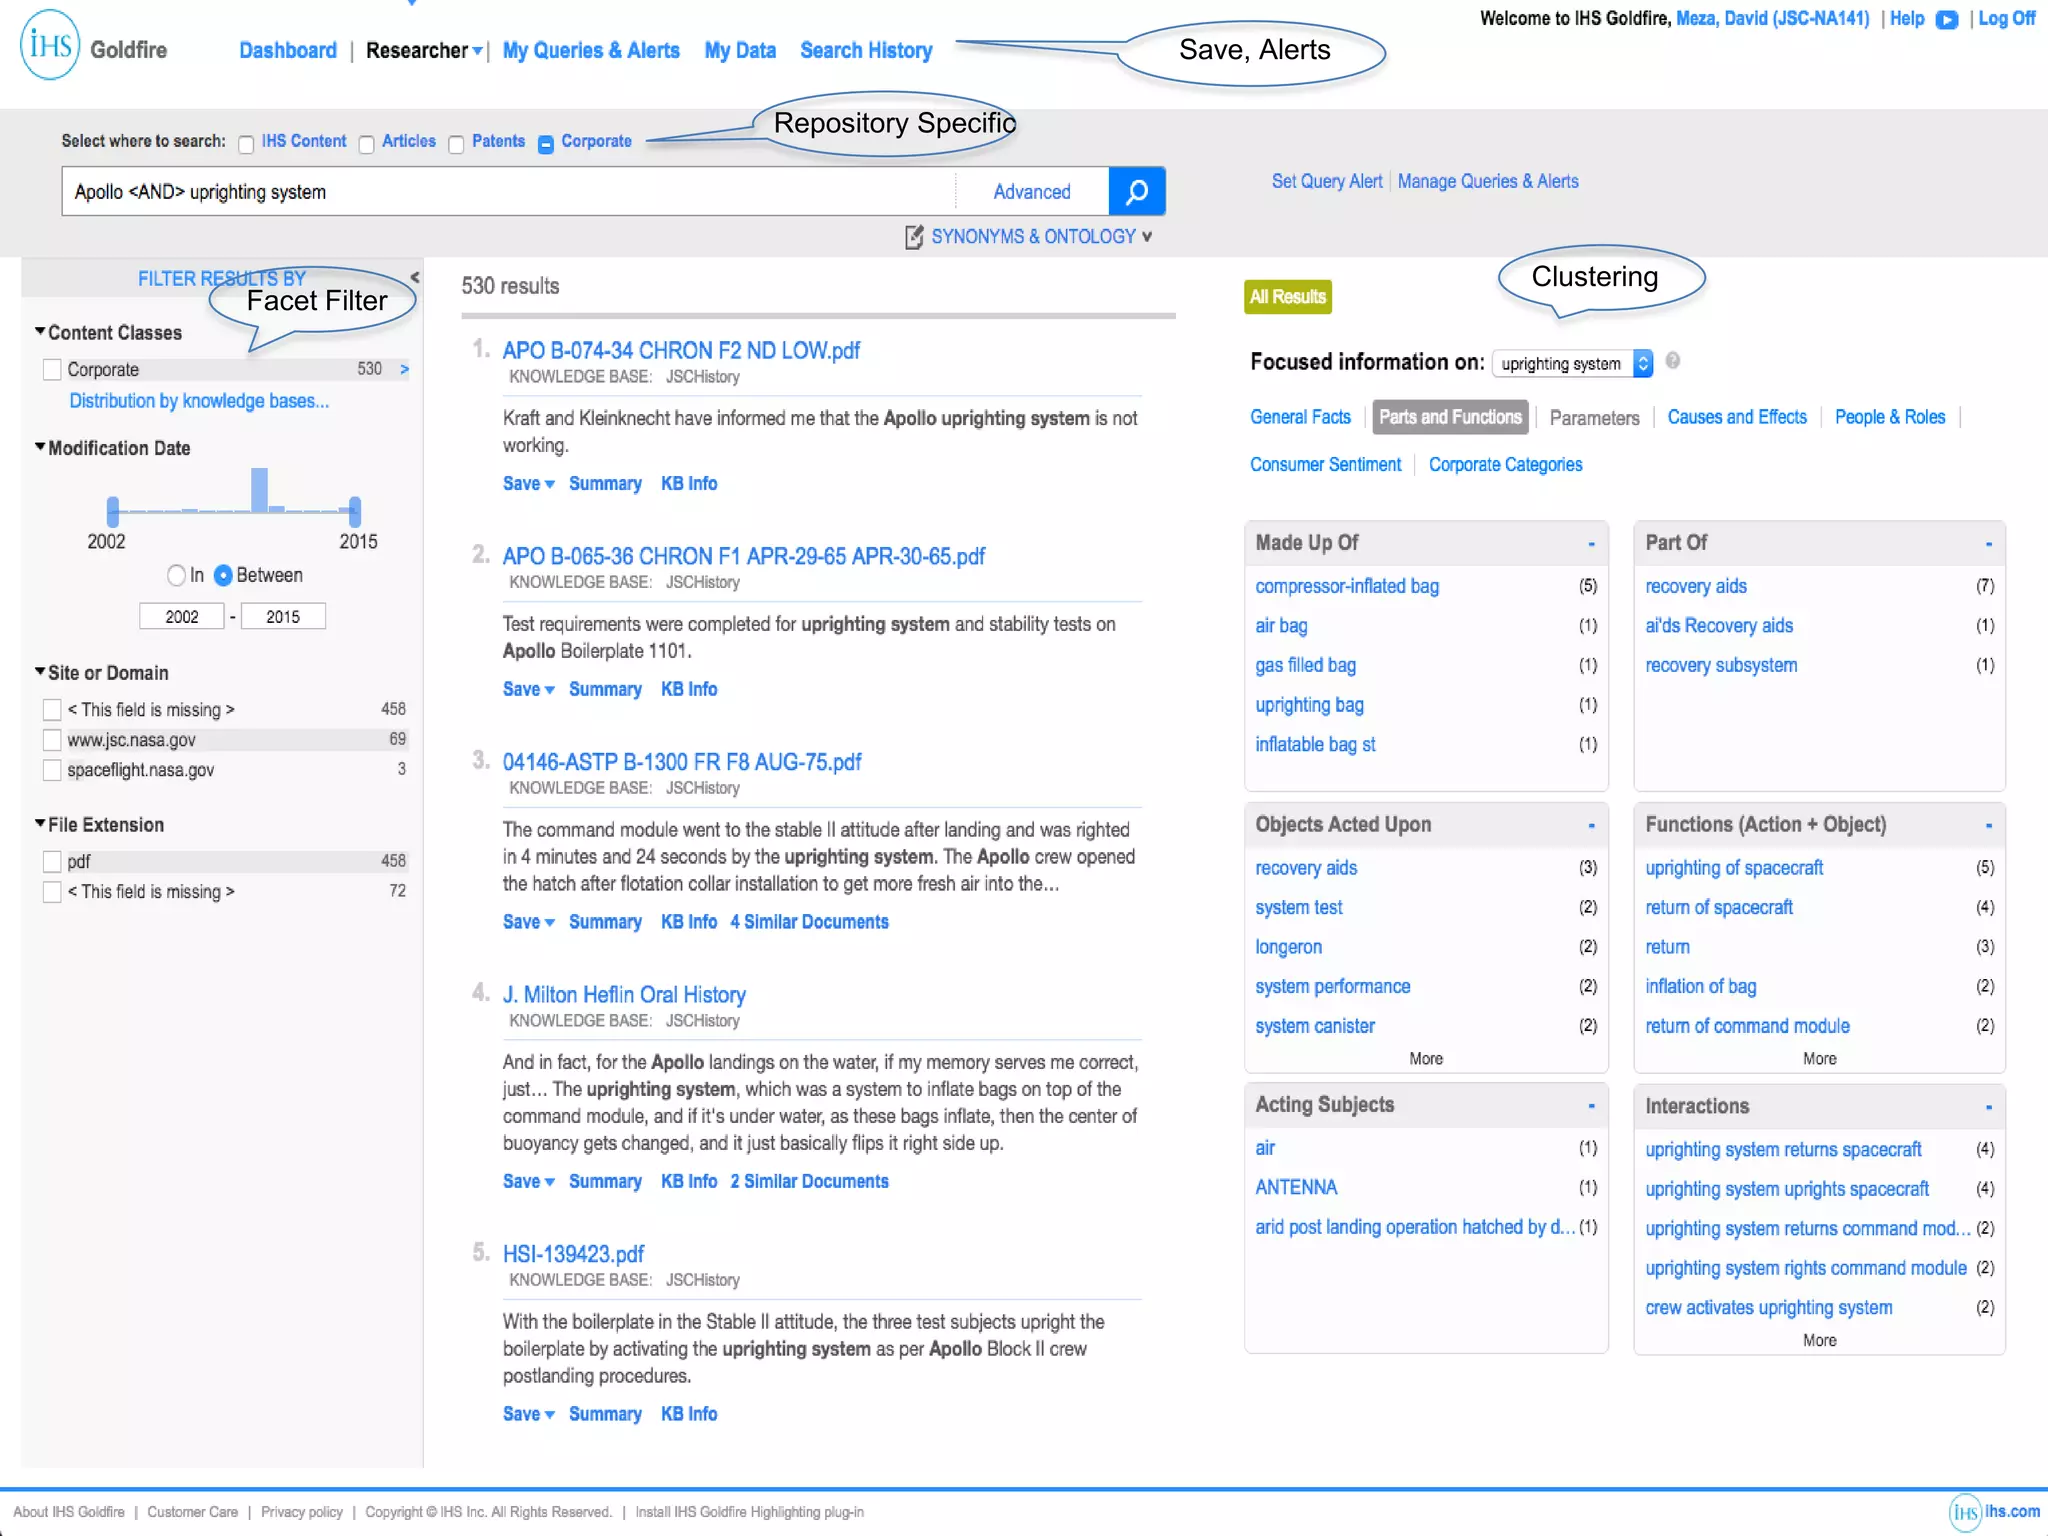Click Manage Queries & Alerts link

pyautogui.click(x=1488, y=181)
